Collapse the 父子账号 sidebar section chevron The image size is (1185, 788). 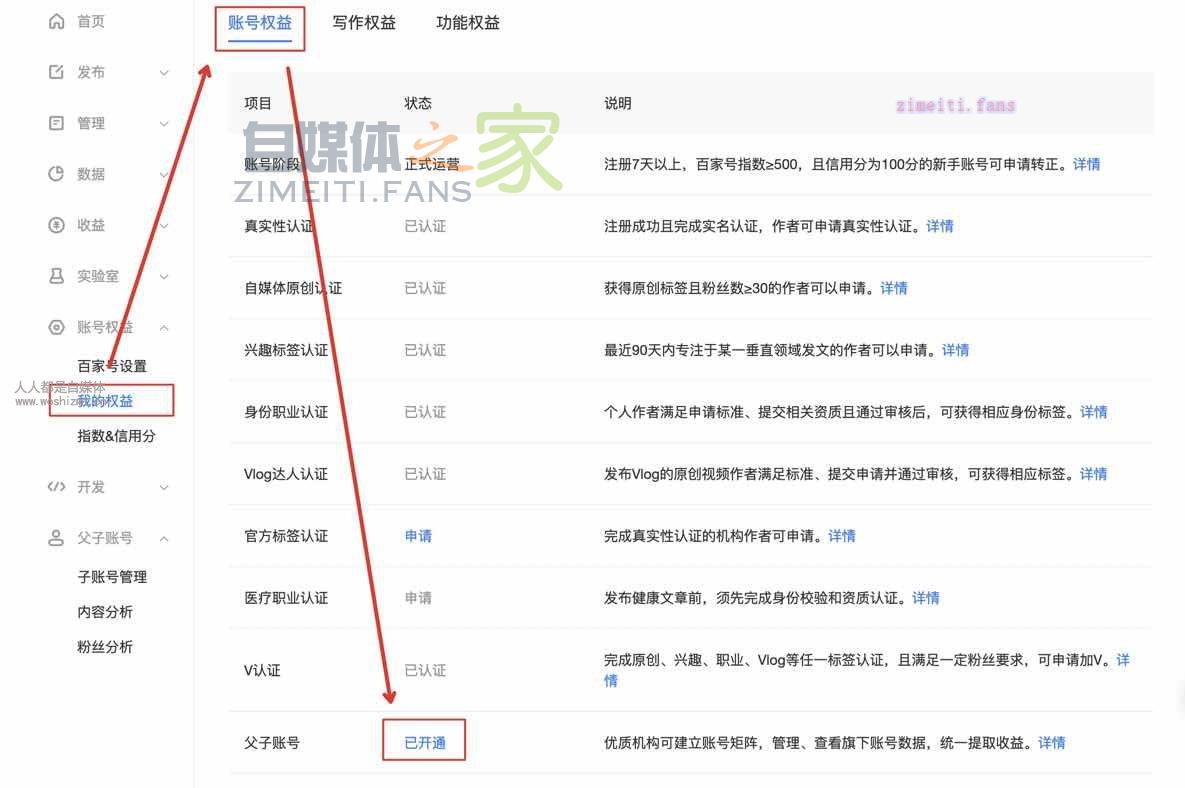point(164,538)
